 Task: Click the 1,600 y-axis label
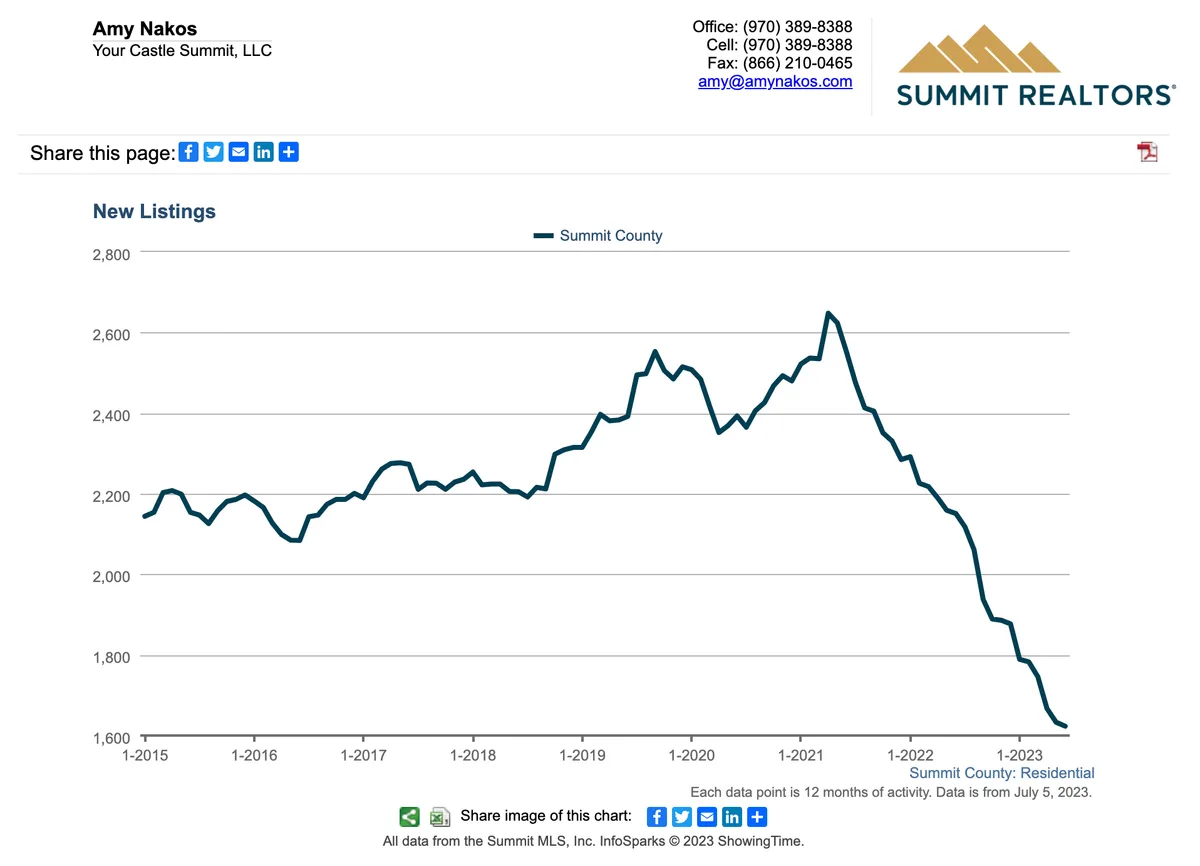coord(111,738)
